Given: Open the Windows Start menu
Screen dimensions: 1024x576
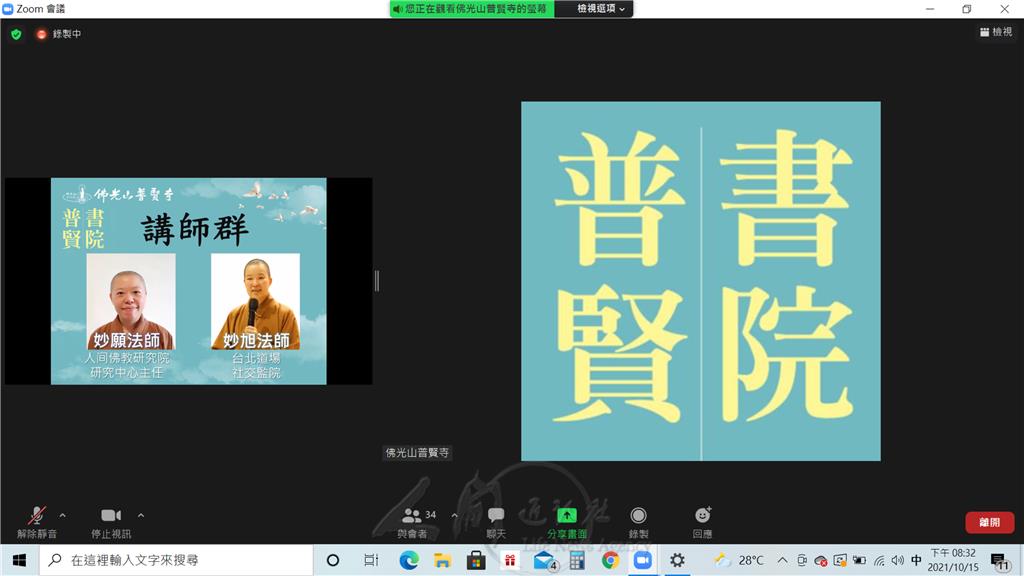Looking at the screenshot, I should pyautogui.click(x=20, y=560).
